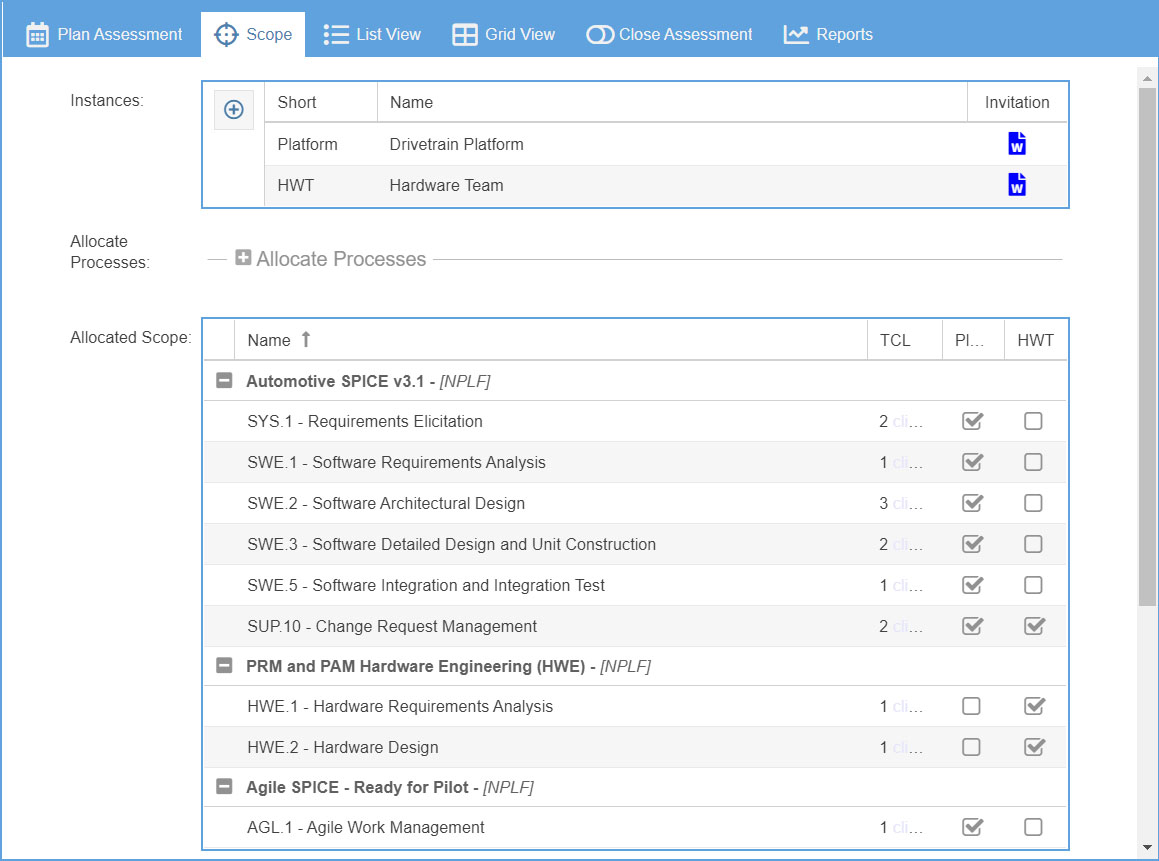Click the Short column header in Instances
This screenshot has width=1159, height=861.
321,102
